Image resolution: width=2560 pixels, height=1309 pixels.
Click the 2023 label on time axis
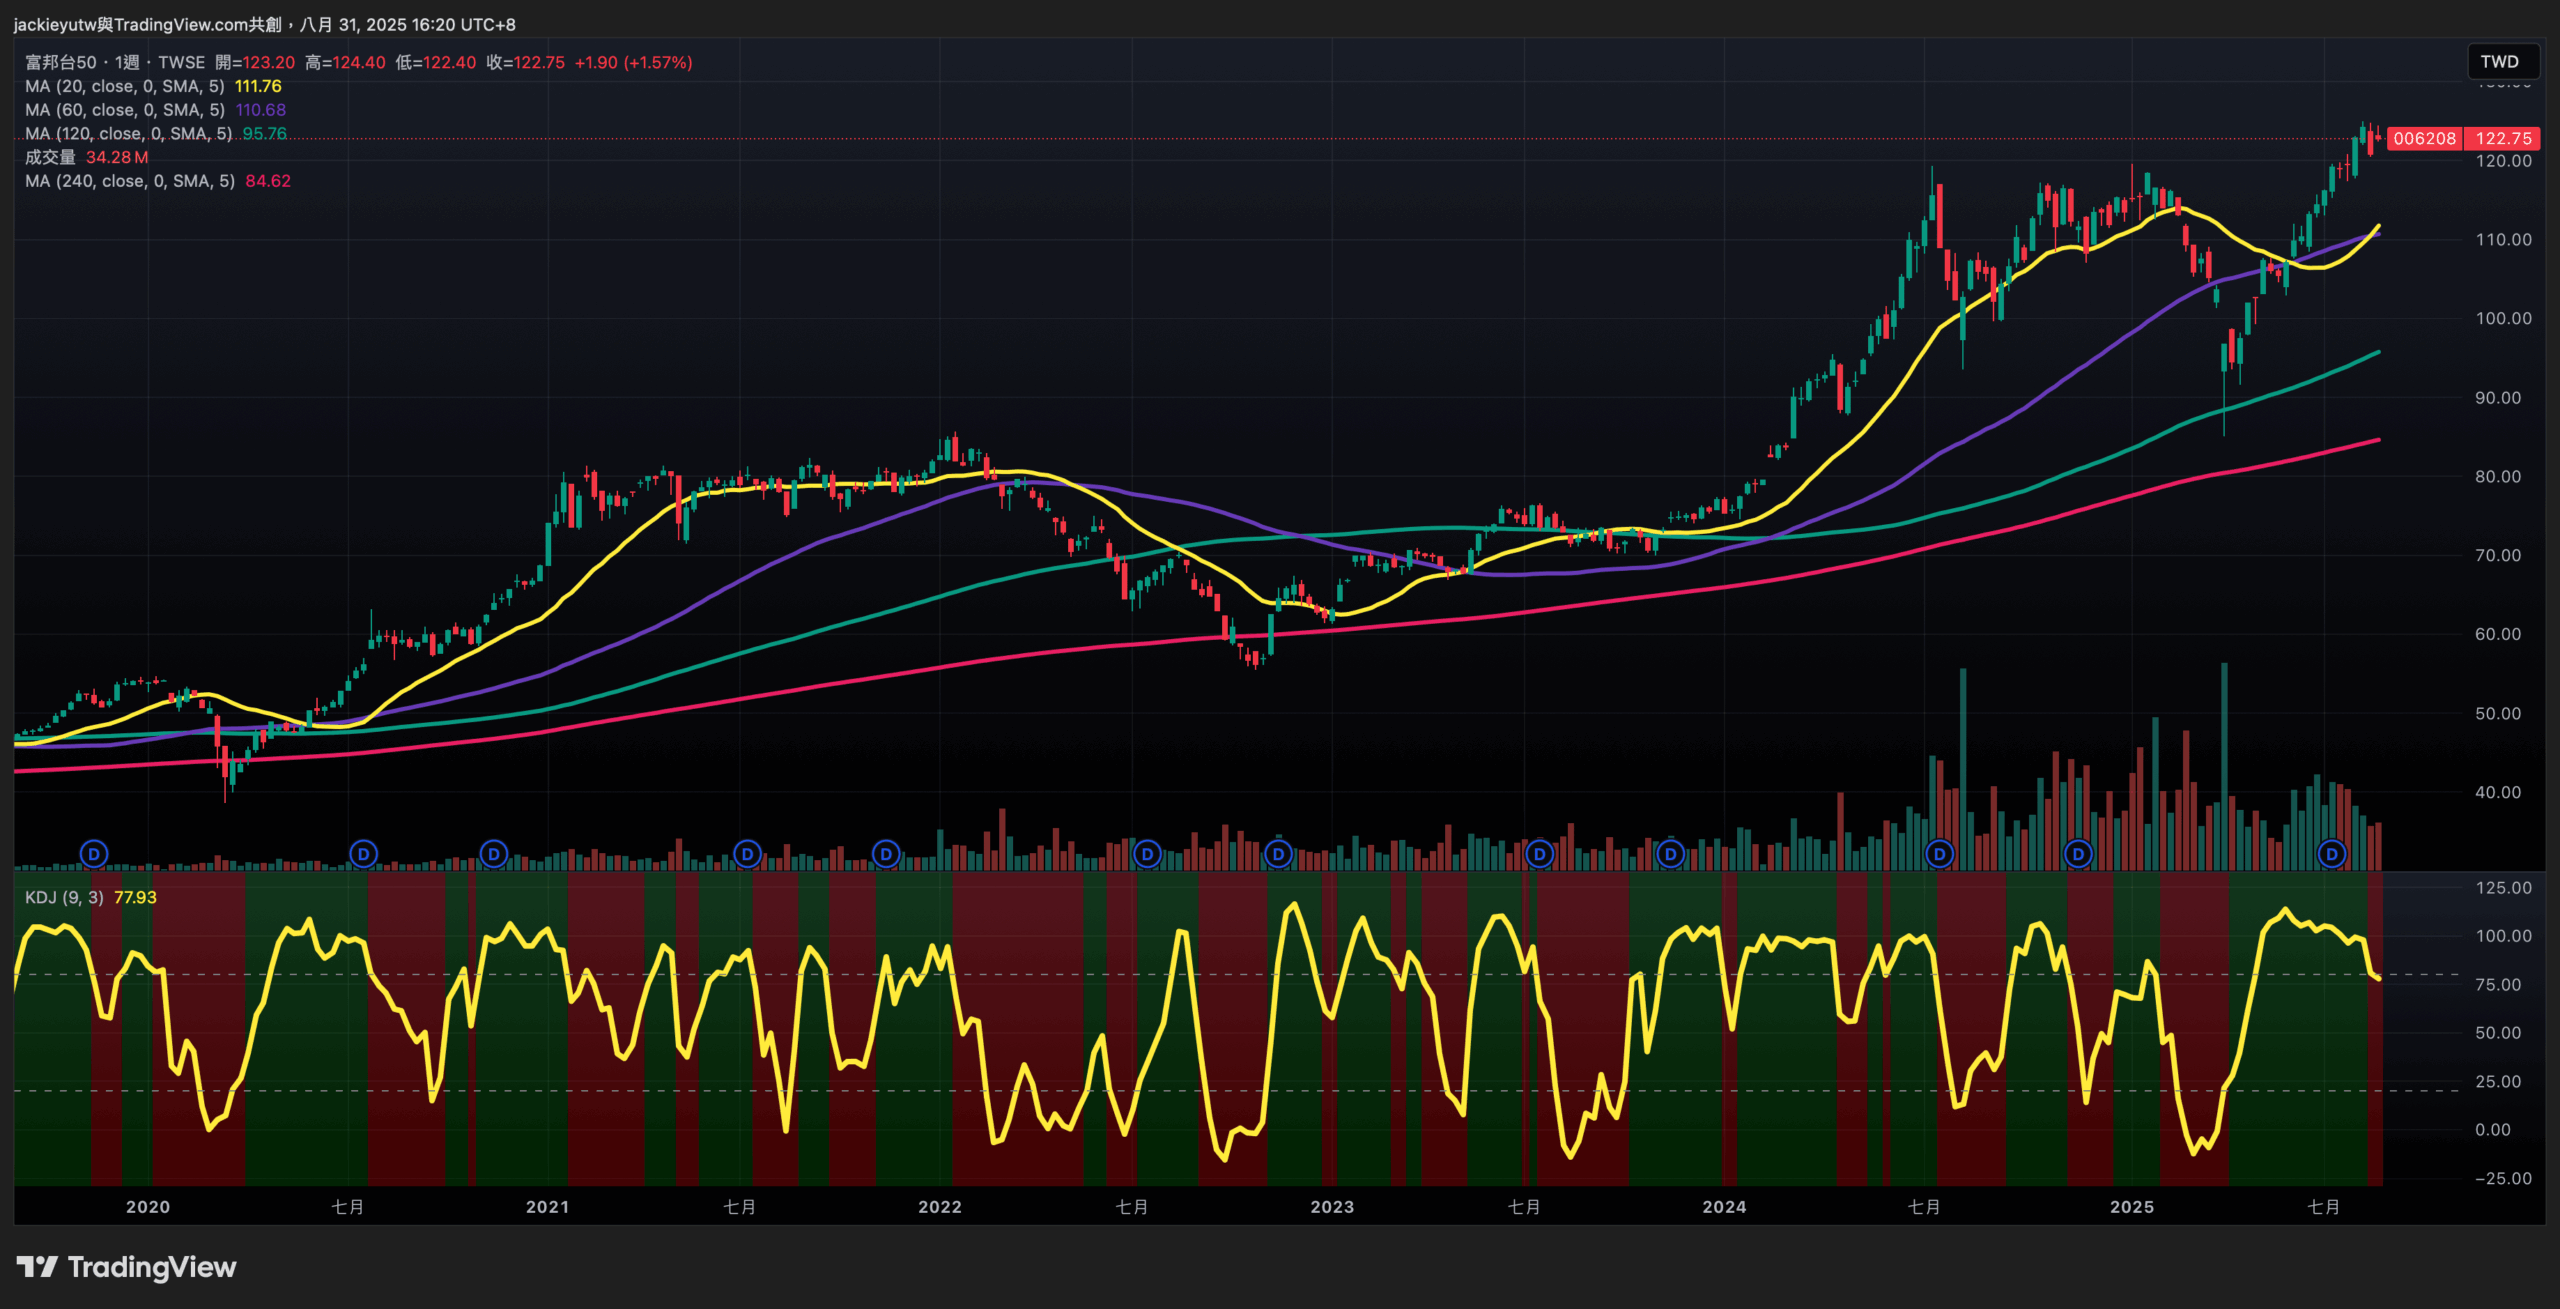(x=1332, y=1207)
